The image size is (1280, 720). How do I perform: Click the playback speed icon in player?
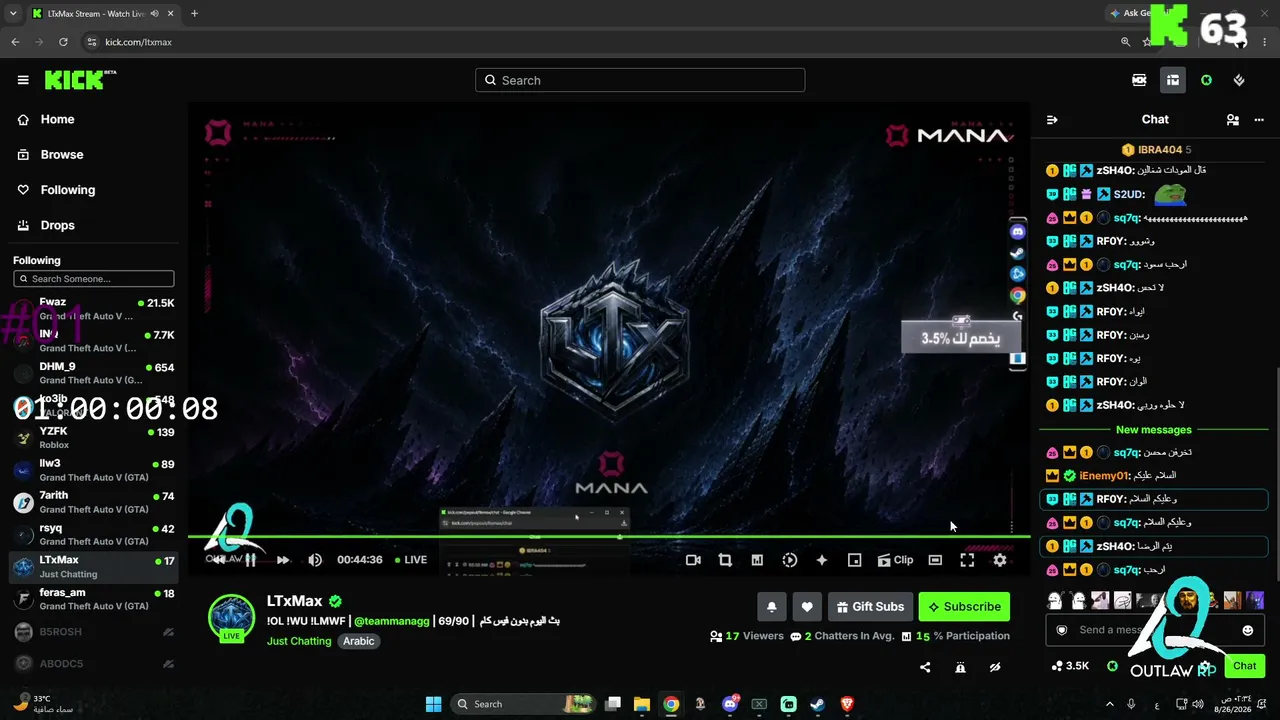[790, 560]
